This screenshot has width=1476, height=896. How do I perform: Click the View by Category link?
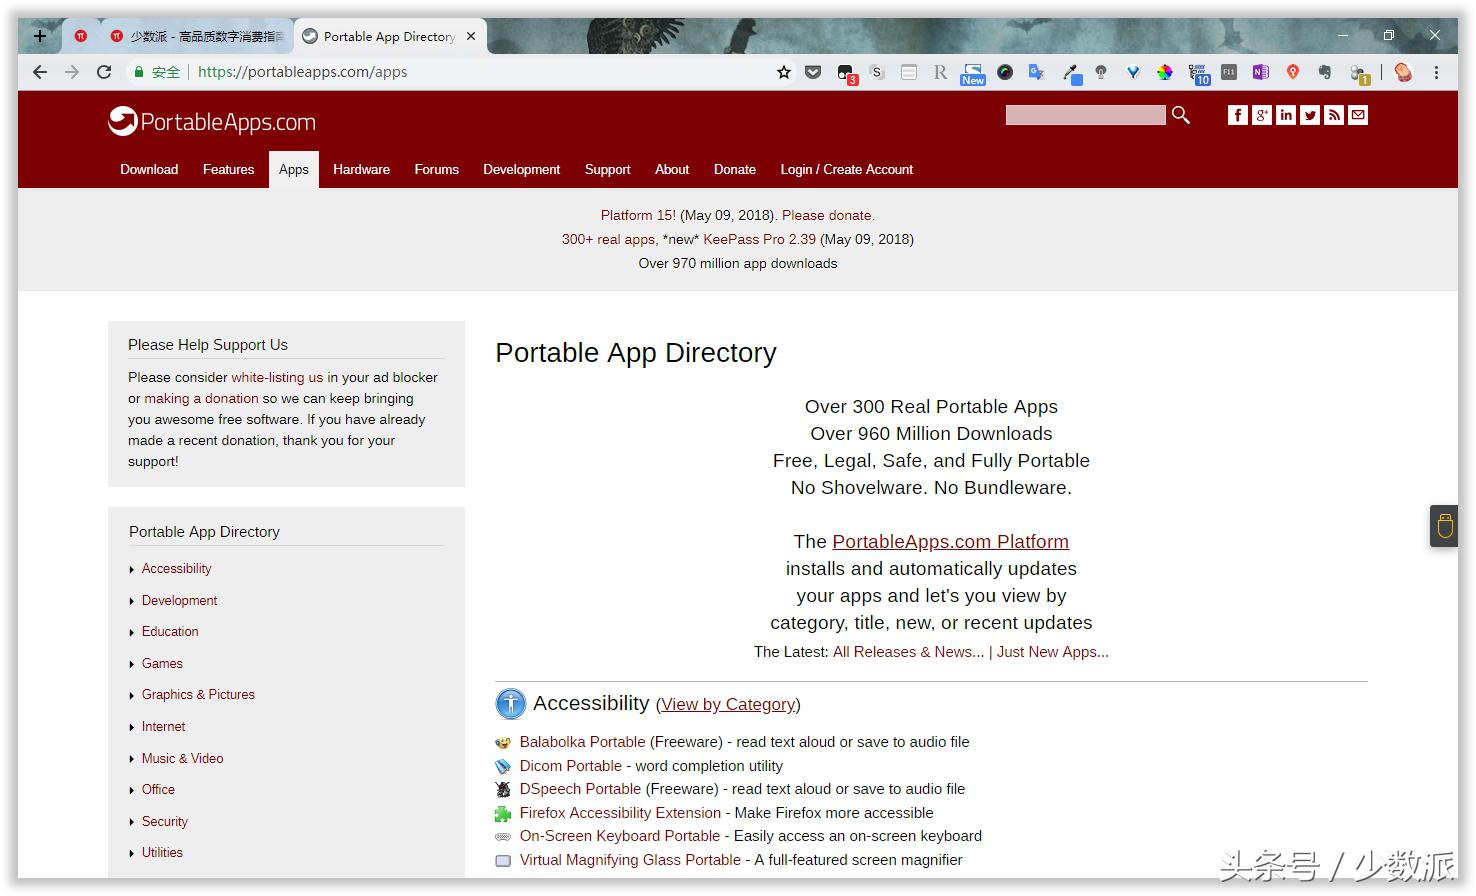point(728,705)
